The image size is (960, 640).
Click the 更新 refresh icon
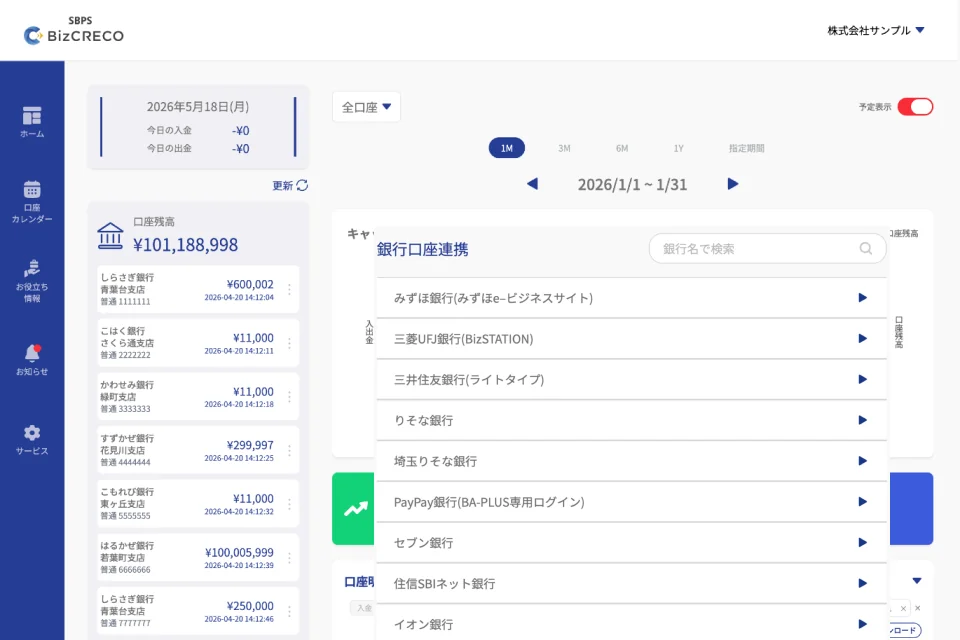click(302, 185)
